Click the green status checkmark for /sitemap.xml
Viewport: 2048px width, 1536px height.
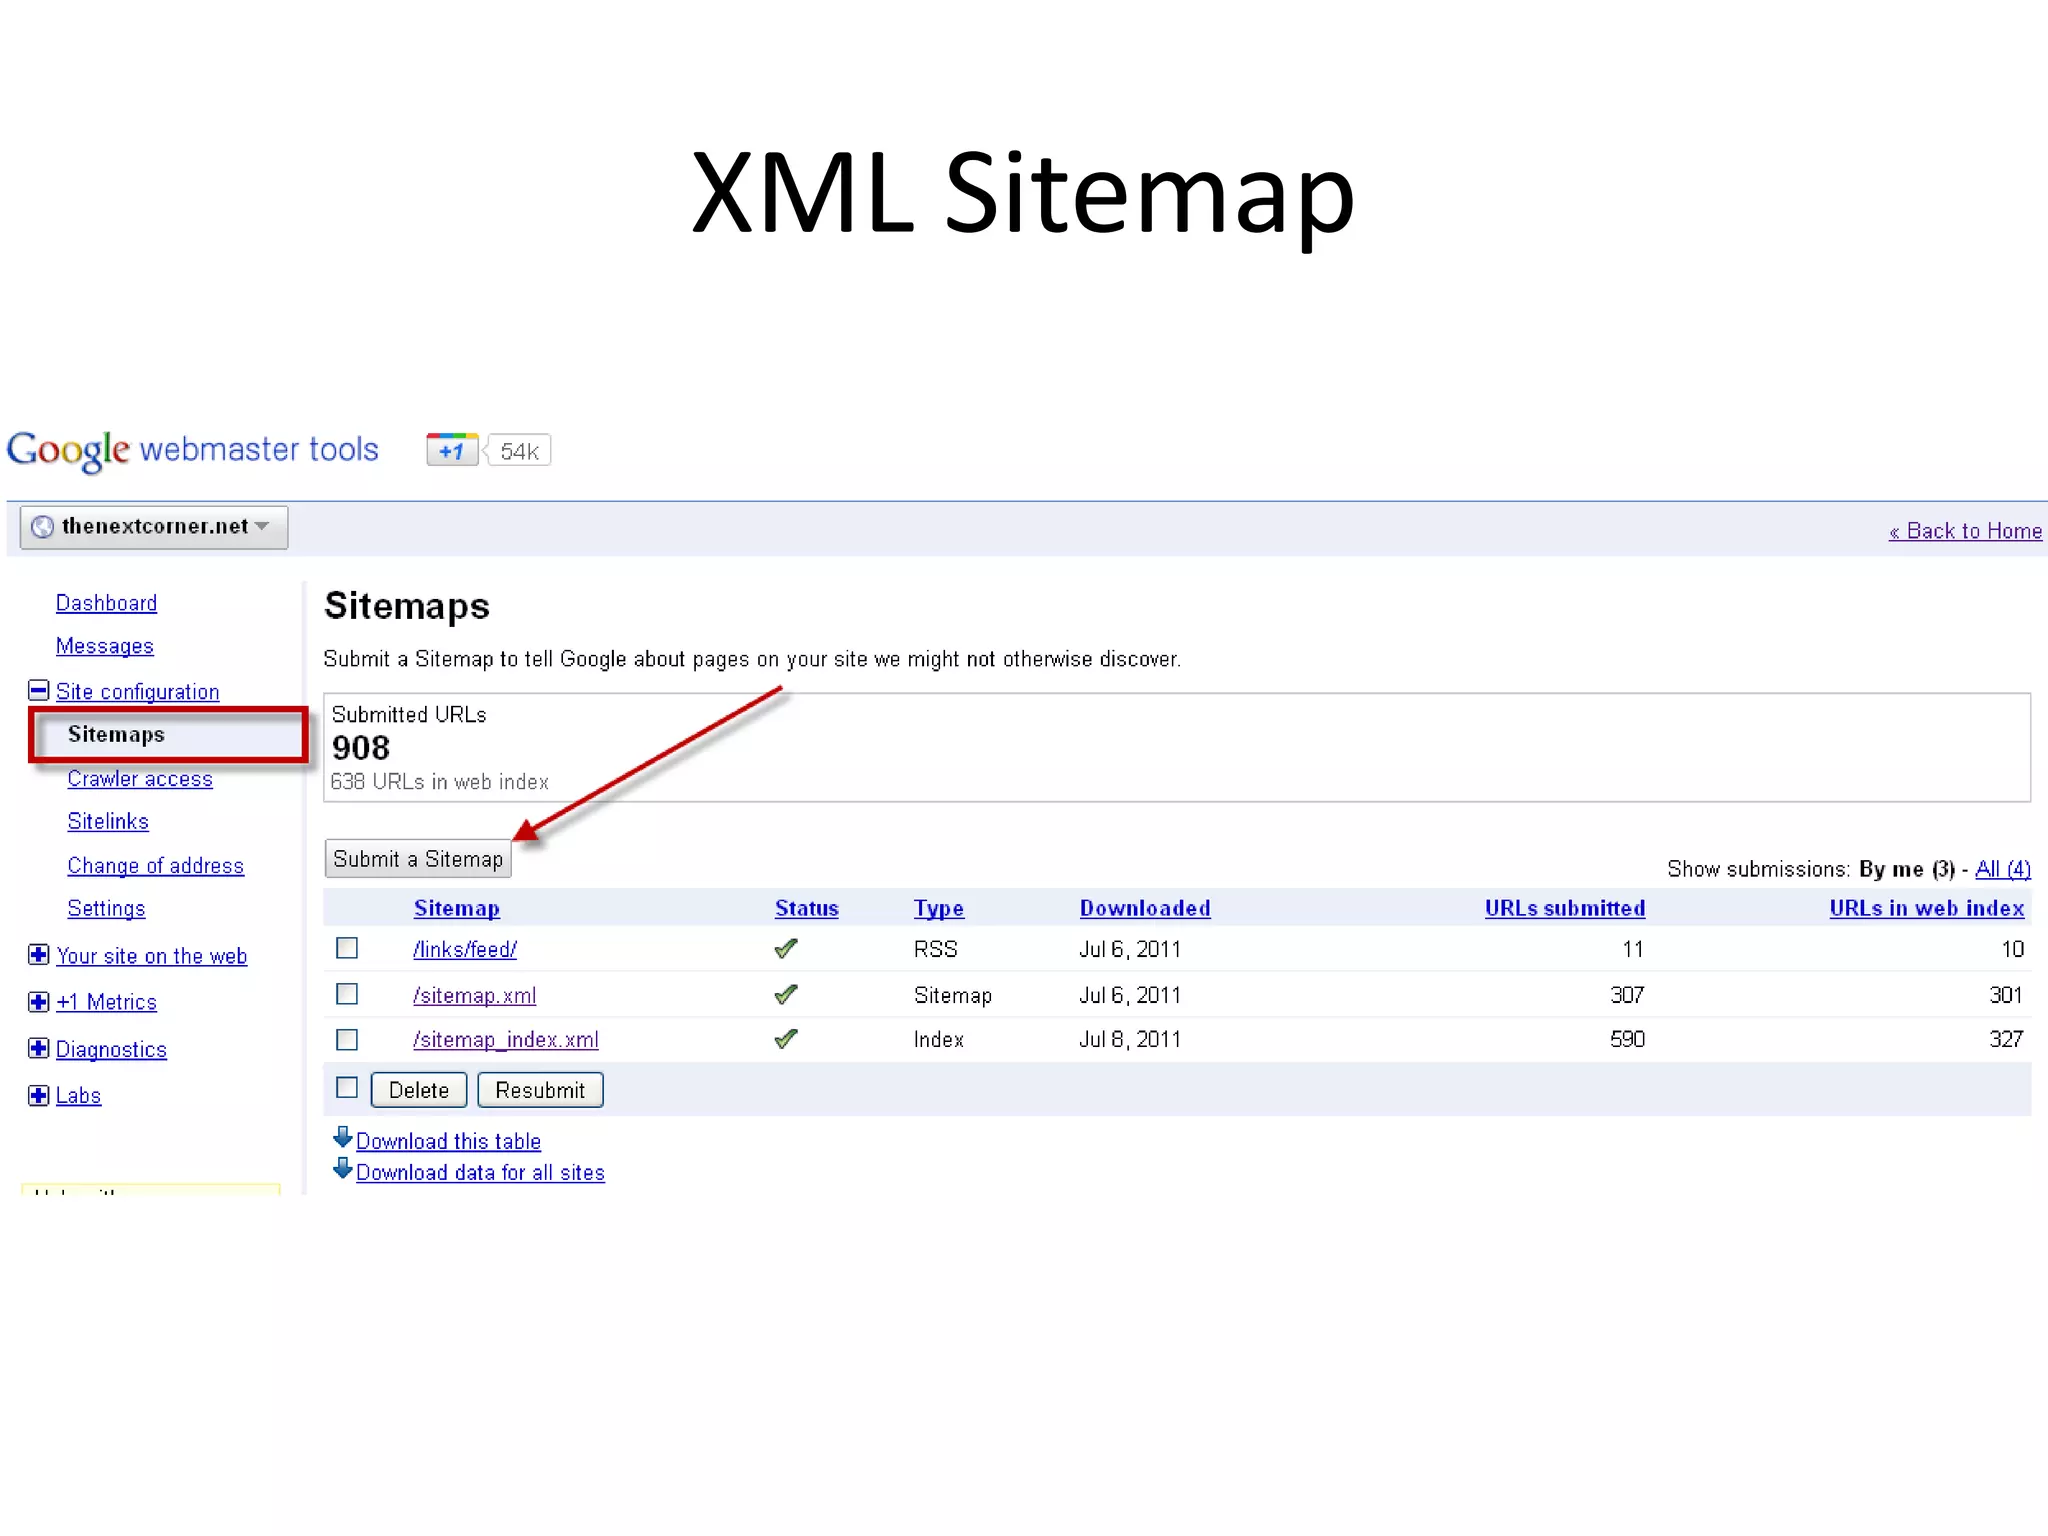(x=786, y=994)
